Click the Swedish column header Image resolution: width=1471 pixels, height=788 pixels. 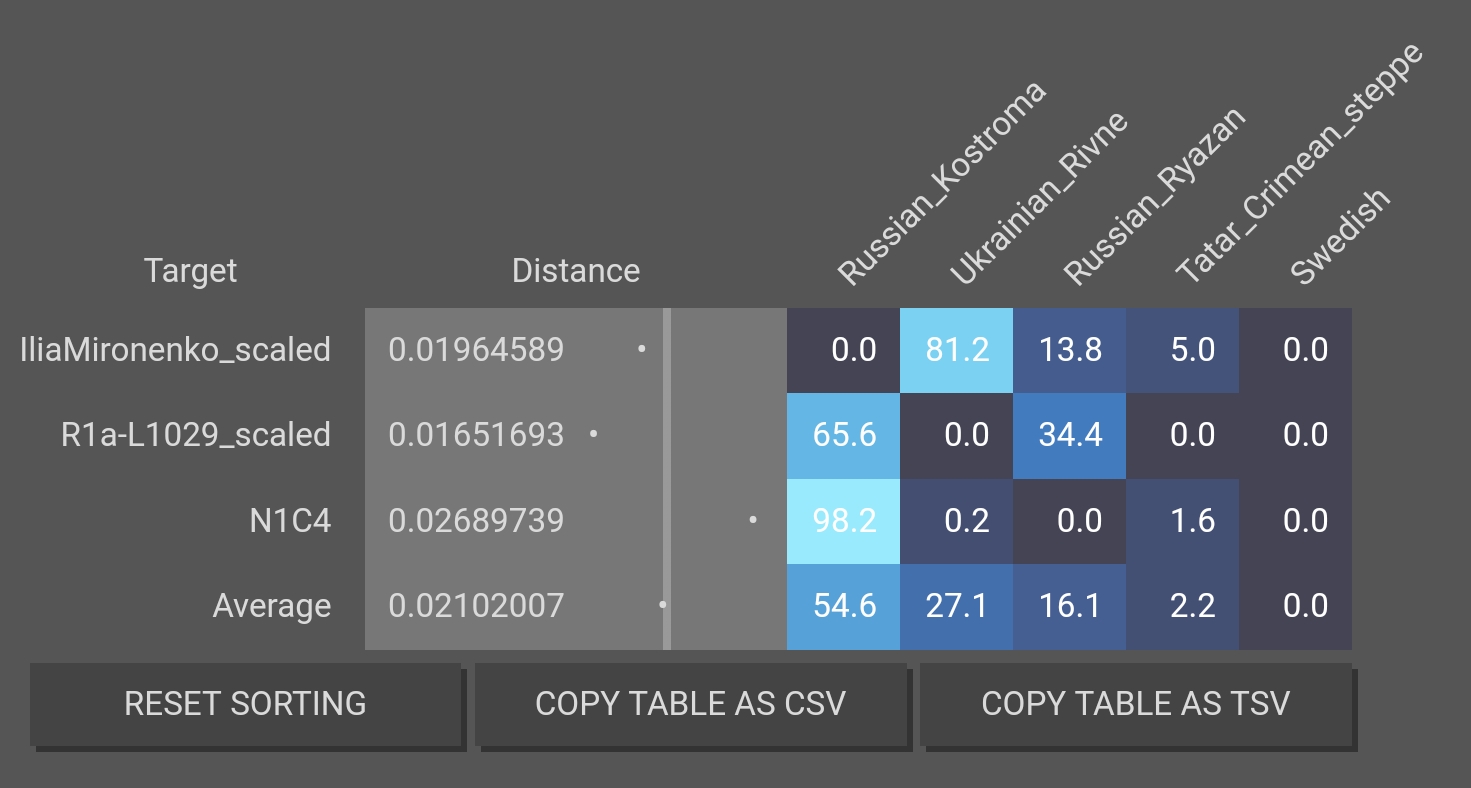tap(1340, 237)
